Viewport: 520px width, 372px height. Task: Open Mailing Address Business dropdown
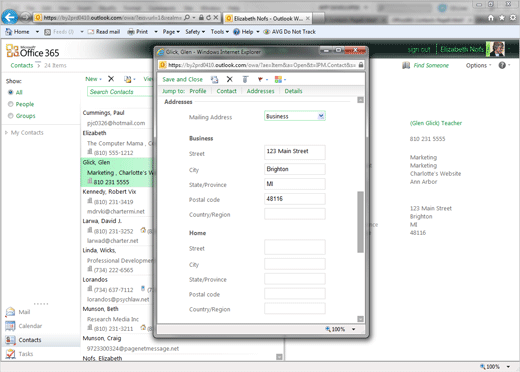tap(321, 116)
